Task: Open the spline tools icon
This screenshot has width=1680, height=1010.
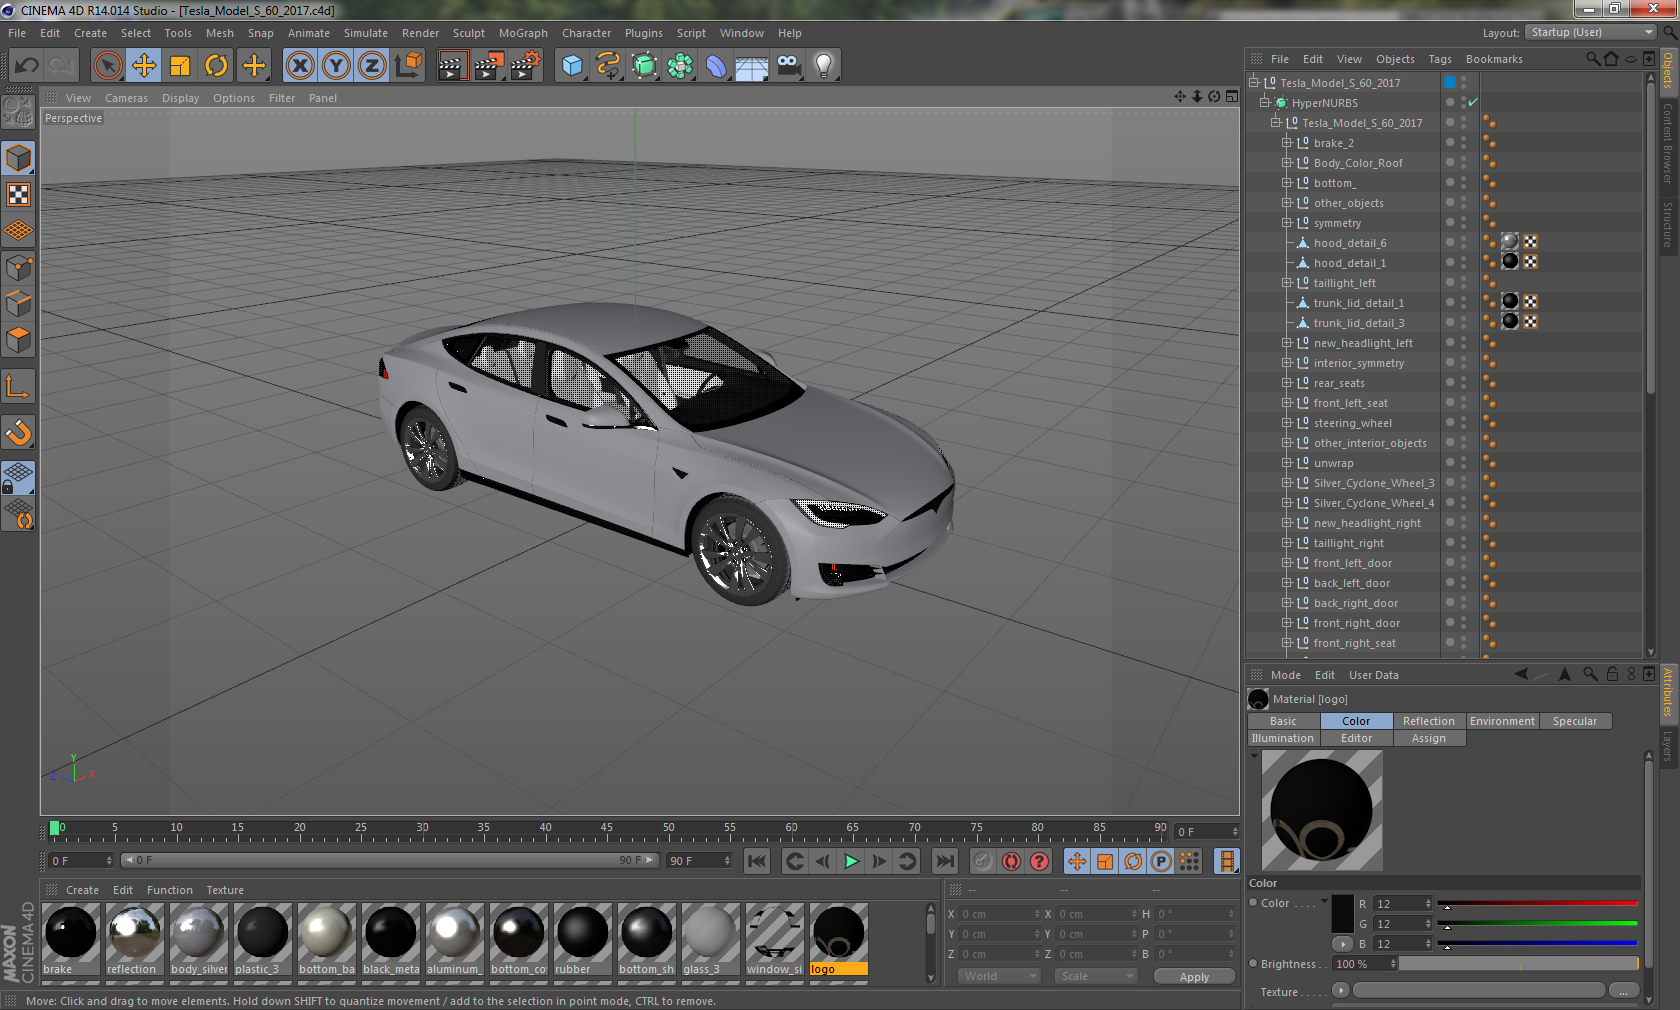Action: (x=608, y=66)
